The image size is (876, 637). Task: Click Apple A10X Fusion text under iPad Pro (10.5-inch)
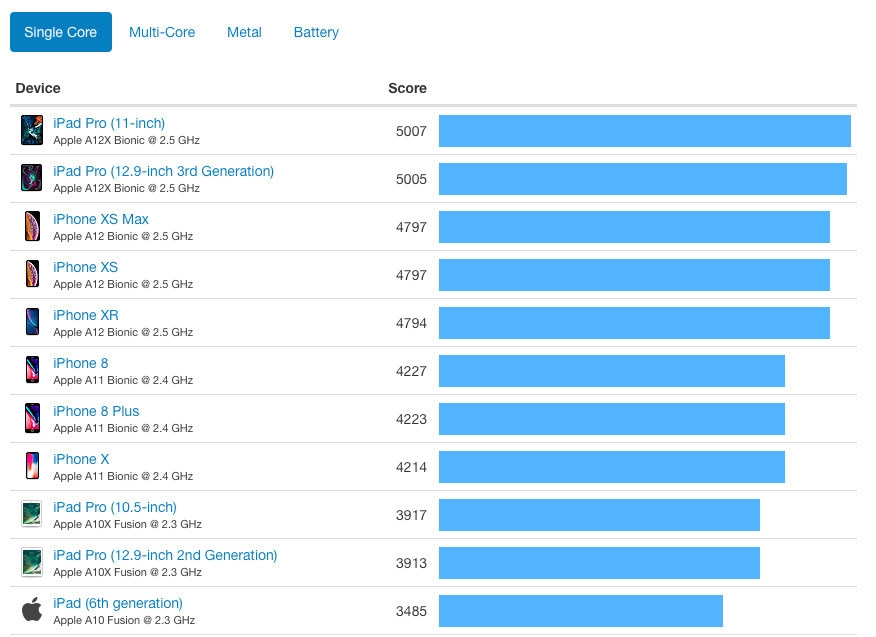(x=127, y=525)
